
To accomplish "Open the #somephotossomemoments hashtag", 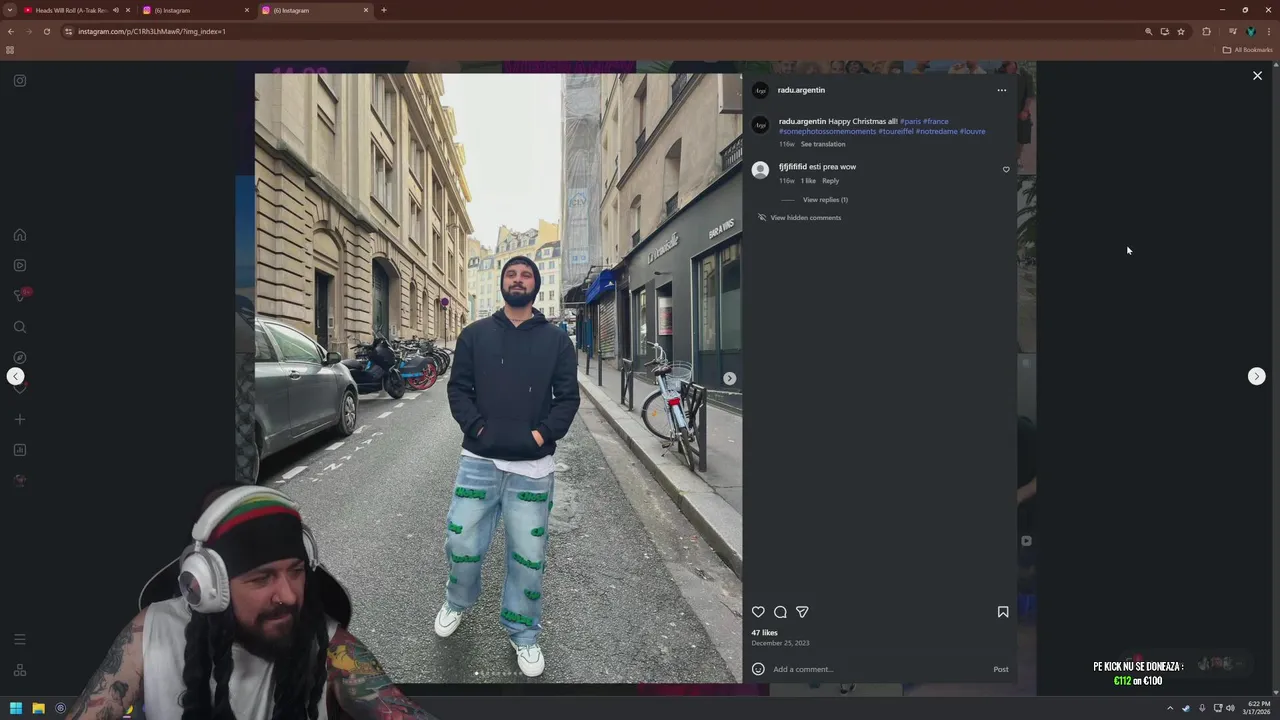I will coord(827,131).
